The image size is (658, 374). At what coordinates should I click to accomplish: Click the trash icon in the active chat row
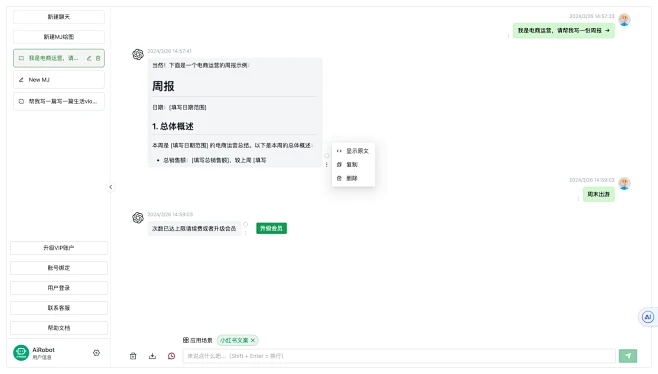(x=98, y=58)
